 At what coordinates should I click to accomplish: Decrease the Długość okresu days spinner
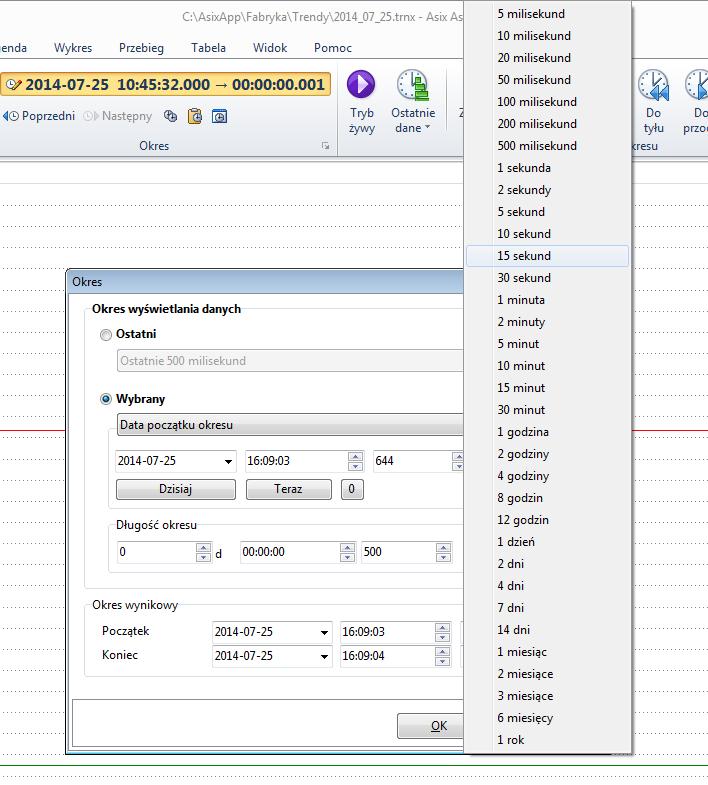(x=203, y=557)
